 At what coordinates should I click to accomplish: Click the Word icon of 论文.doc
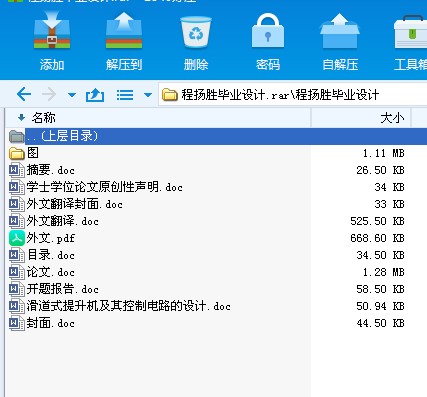coord(17,272)
